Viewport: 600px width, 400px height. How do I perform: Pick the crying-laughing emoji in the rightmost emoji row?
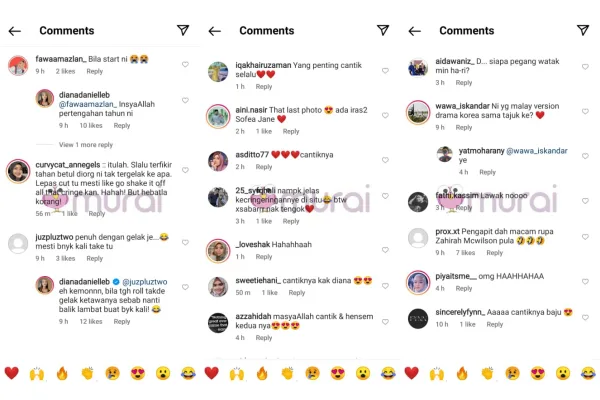point(588,373)
